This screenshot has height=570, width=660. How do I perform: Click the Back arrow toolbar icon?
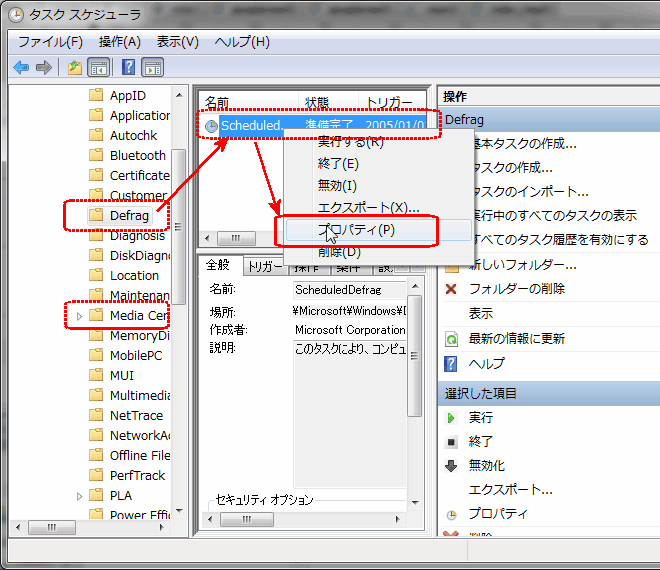point(20,68)
